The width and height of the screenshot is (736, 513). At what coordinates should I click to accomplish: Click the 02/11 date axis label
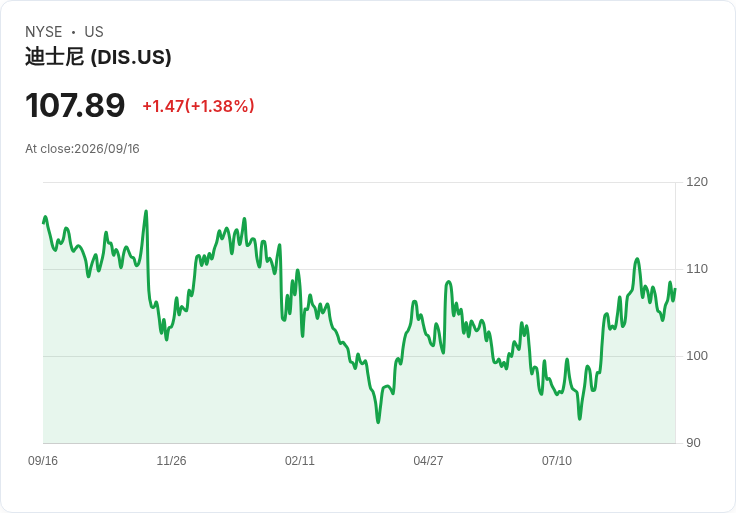pos(299,461)
